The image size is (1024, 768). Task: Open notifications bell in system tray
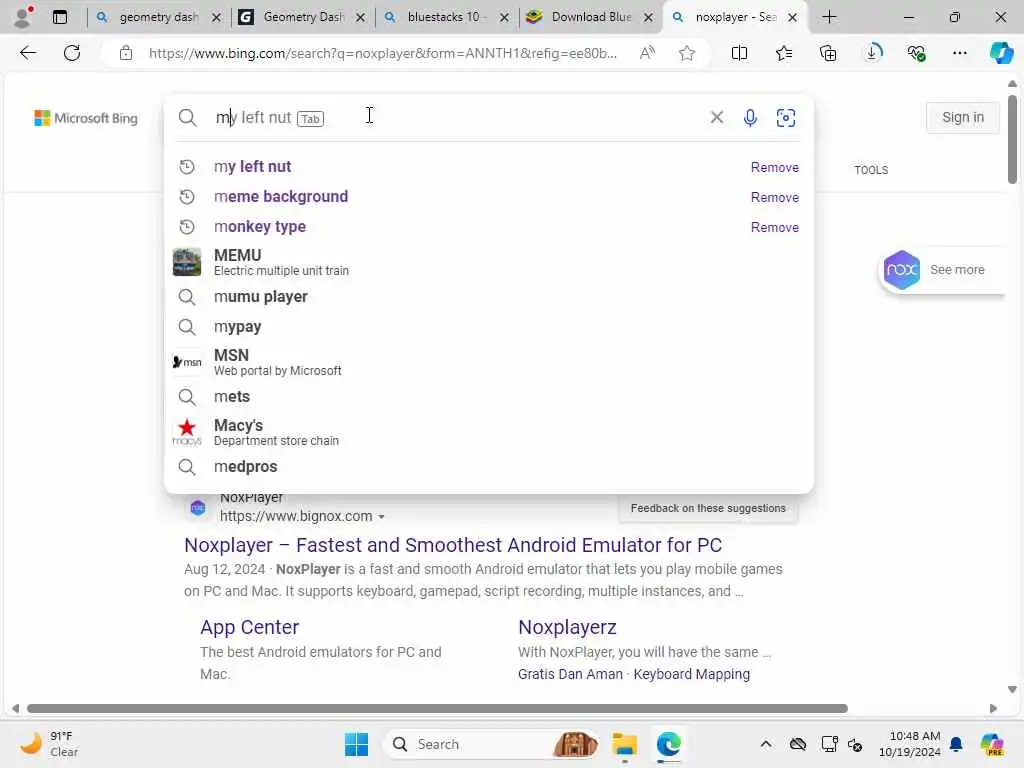(x=956, y=744)
